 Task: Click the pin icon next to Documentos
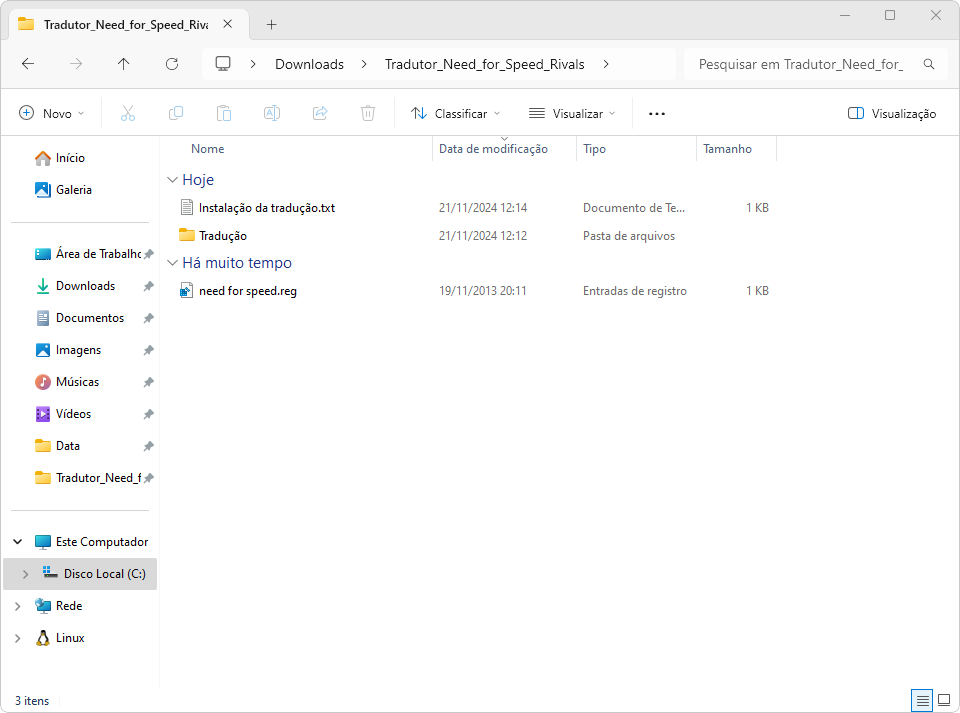pyautogui.click(x=148, y=318)
